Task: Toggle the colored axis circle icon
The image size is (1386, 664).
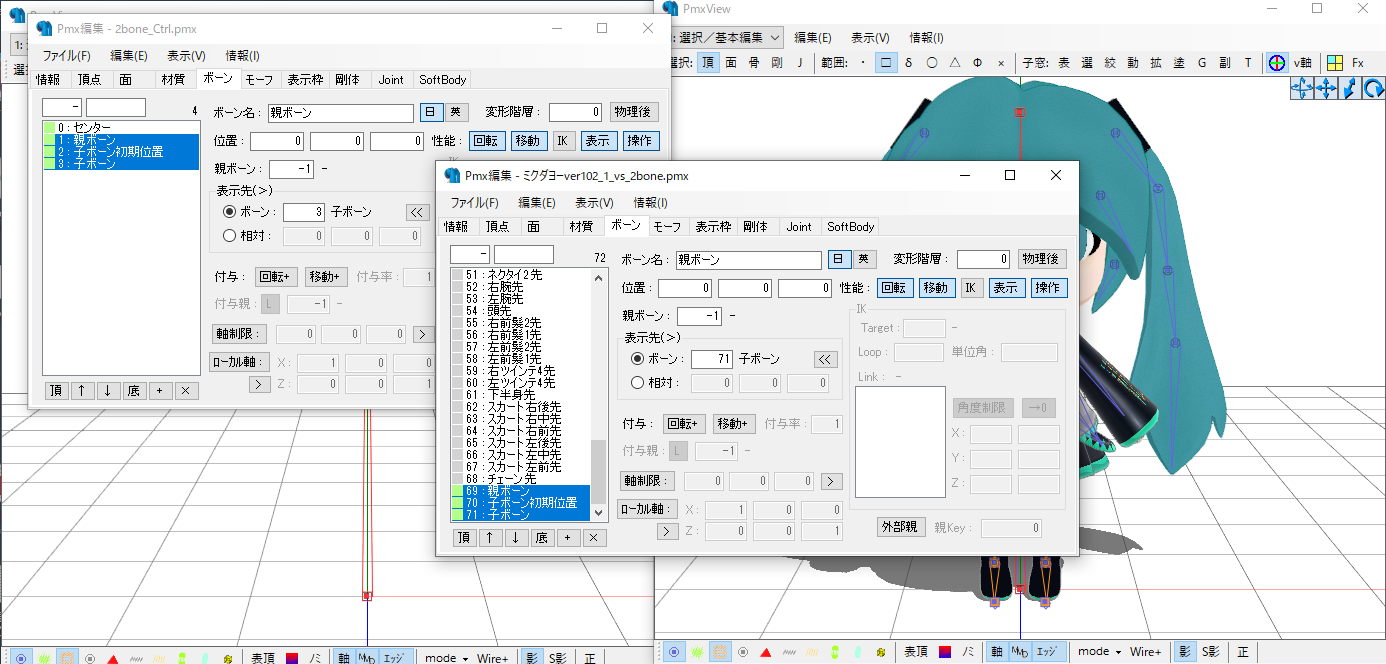Action: click(x=1277, y=62)
